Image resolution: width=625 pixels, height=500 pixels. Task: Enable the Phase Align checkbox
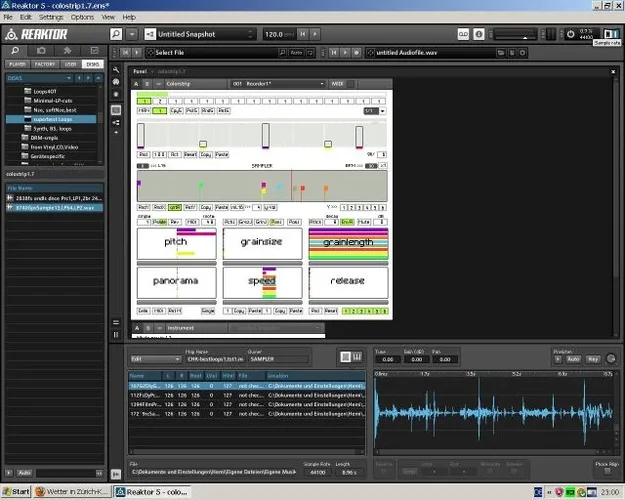(607, 471)
